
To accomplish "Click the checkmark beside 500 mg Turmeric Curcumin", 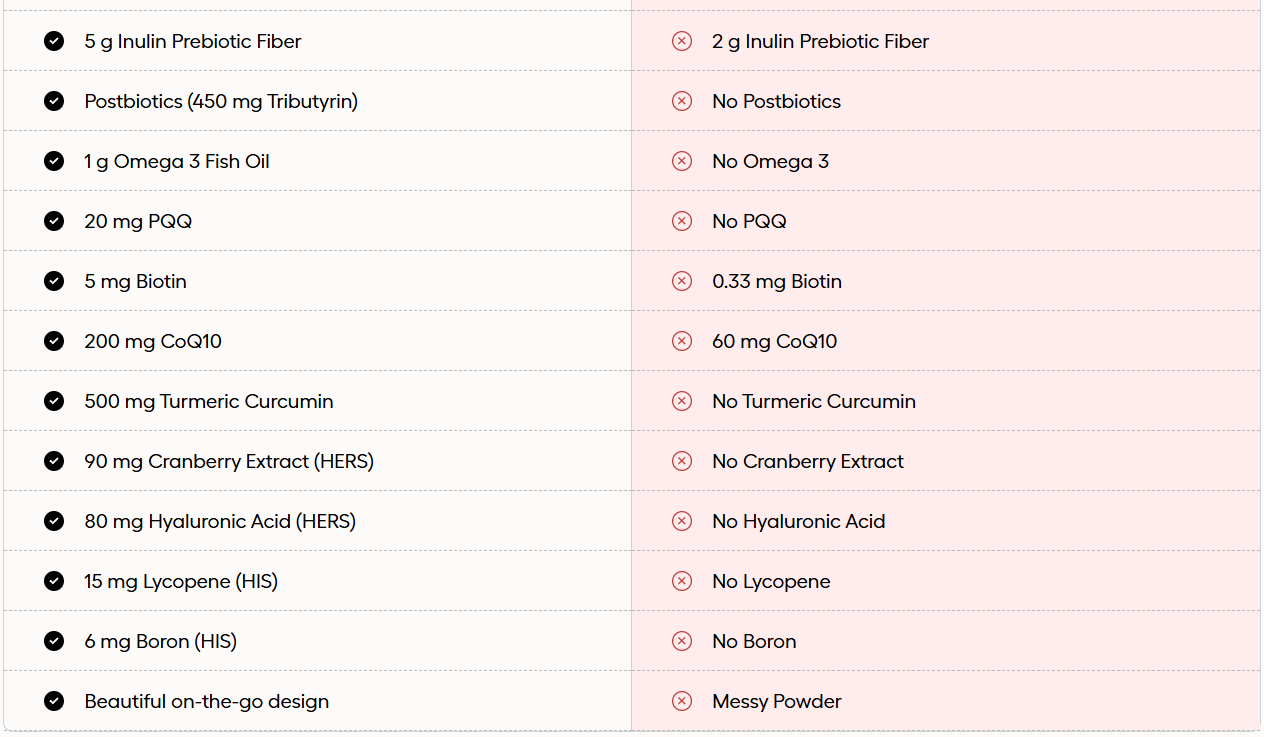I will [54, 401].
